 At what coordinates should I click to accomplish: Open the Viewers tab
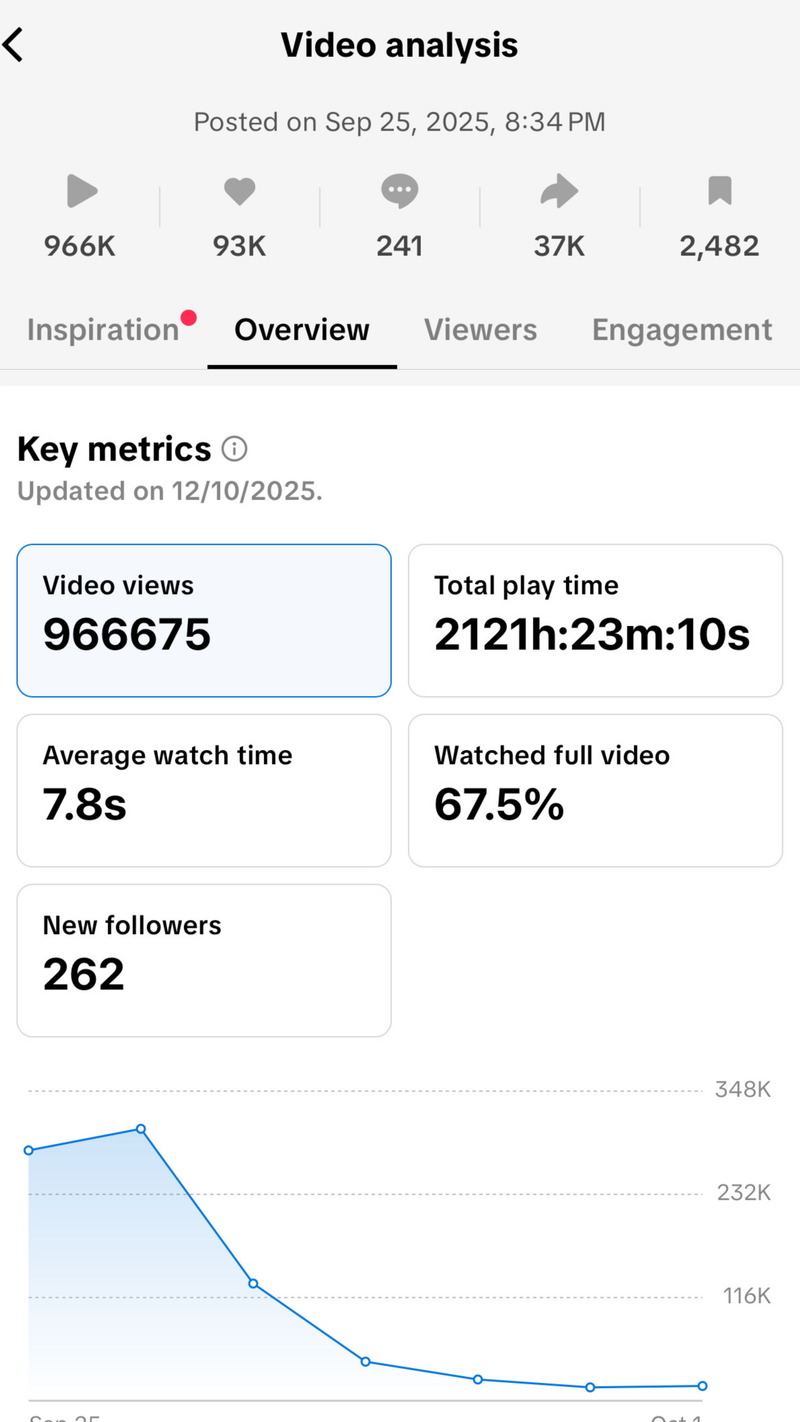480,330
